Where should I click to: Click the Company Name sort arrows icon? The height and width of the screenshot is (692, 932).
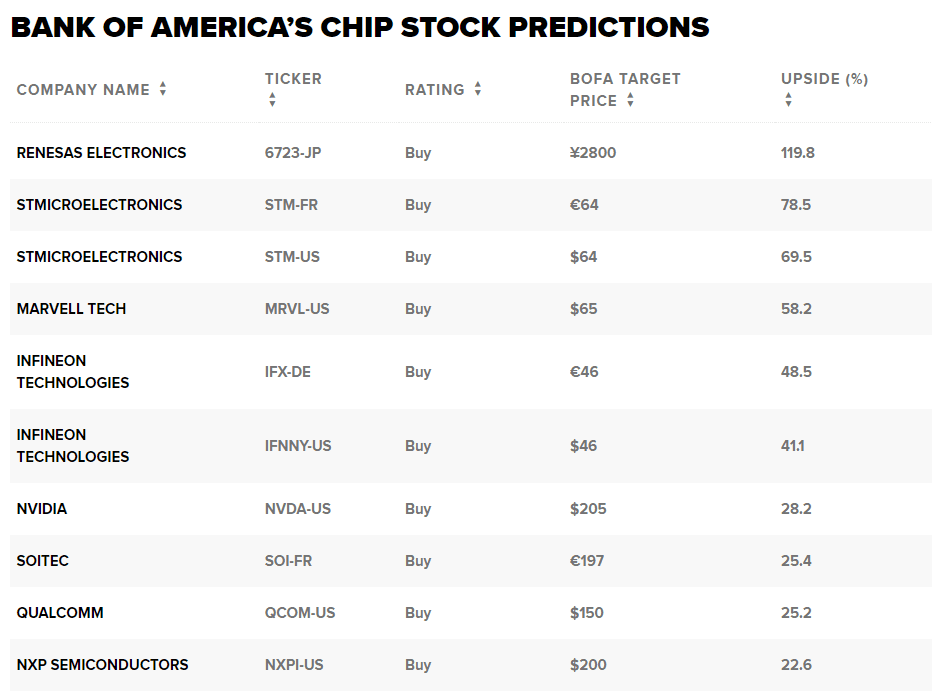pyautogui.click(x=163, y=89)
